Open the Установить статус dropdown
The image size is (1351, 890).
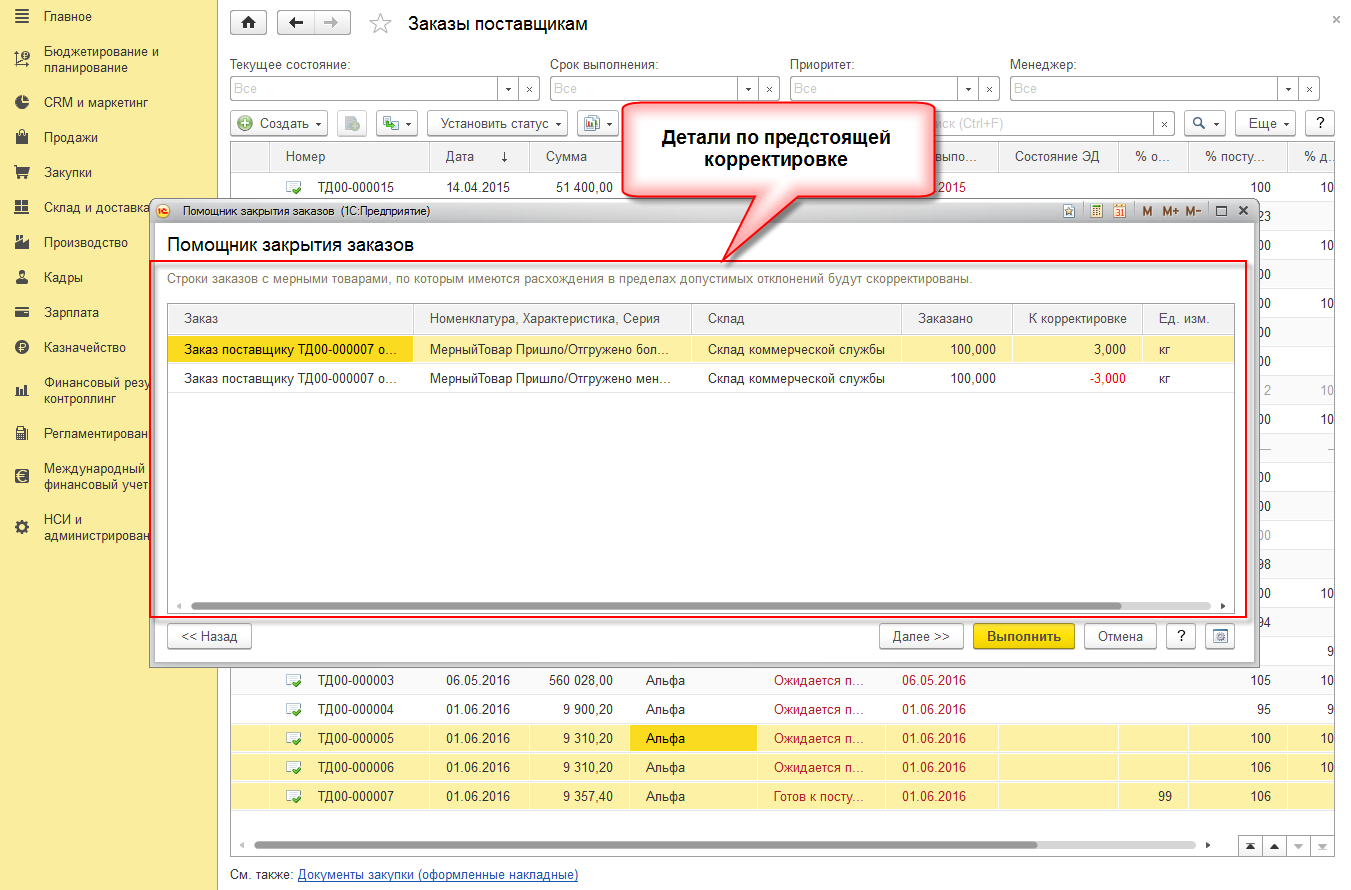click(497, 124)
